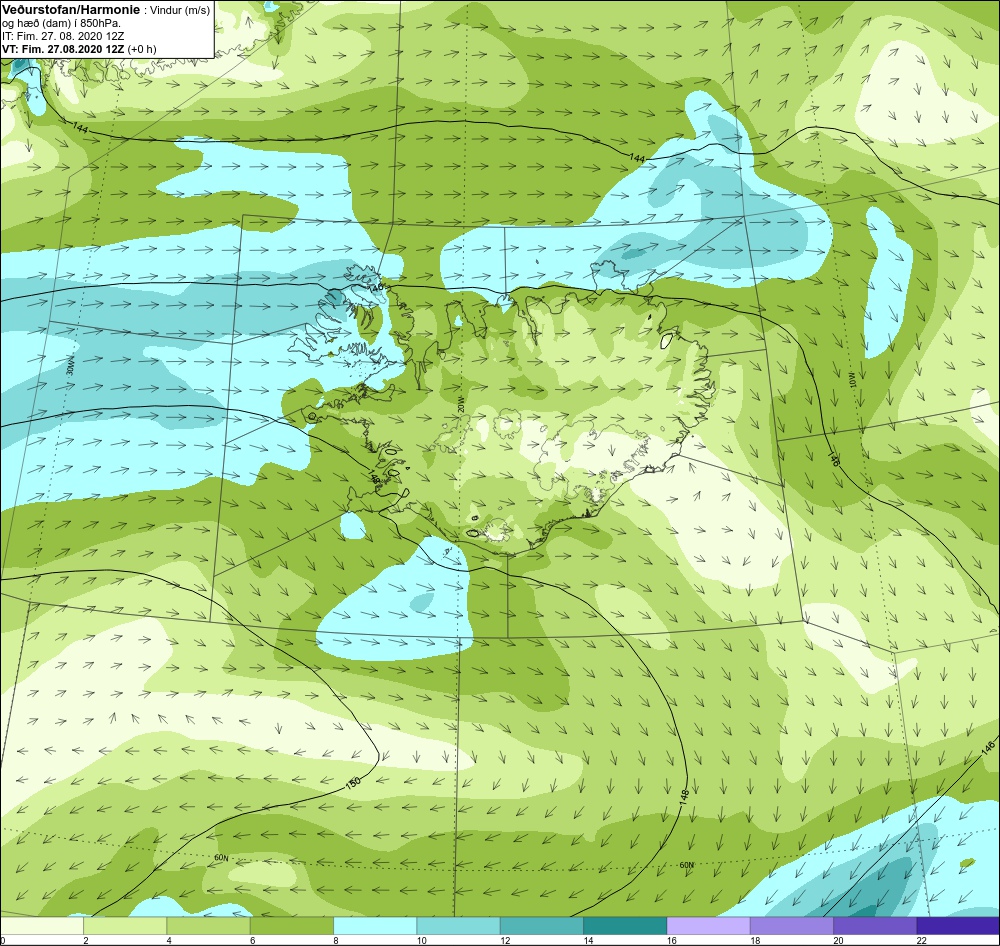Click the legend tick value "2"

85,940
